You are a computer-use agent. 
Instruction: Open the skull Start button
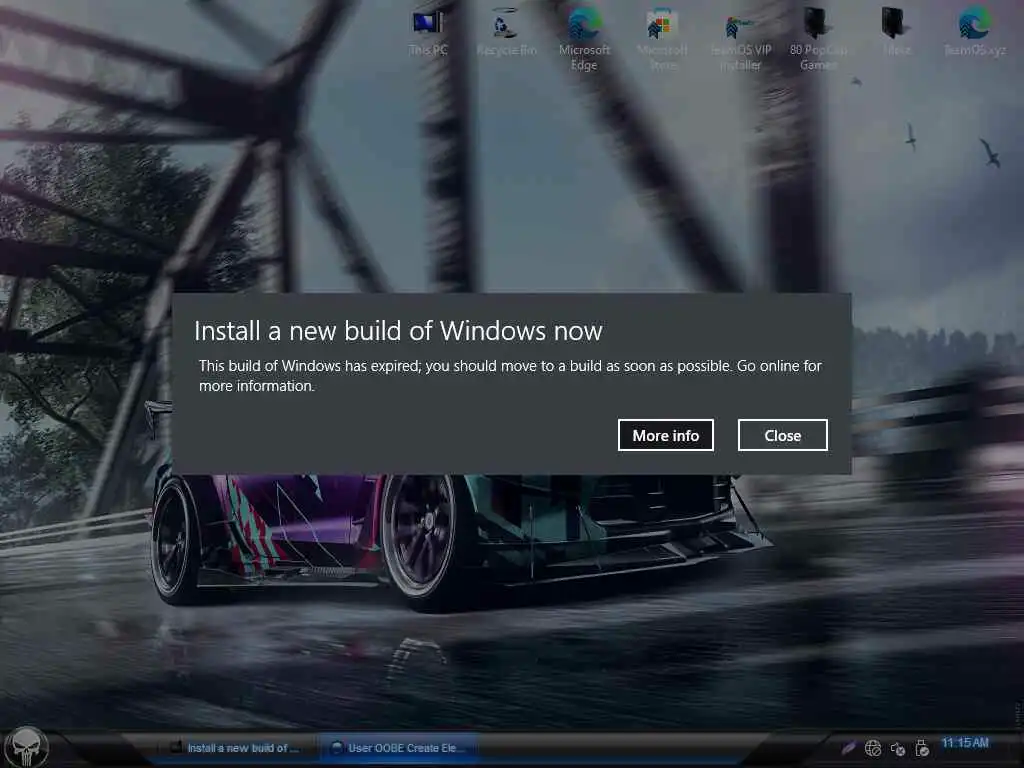click(26, 746)
